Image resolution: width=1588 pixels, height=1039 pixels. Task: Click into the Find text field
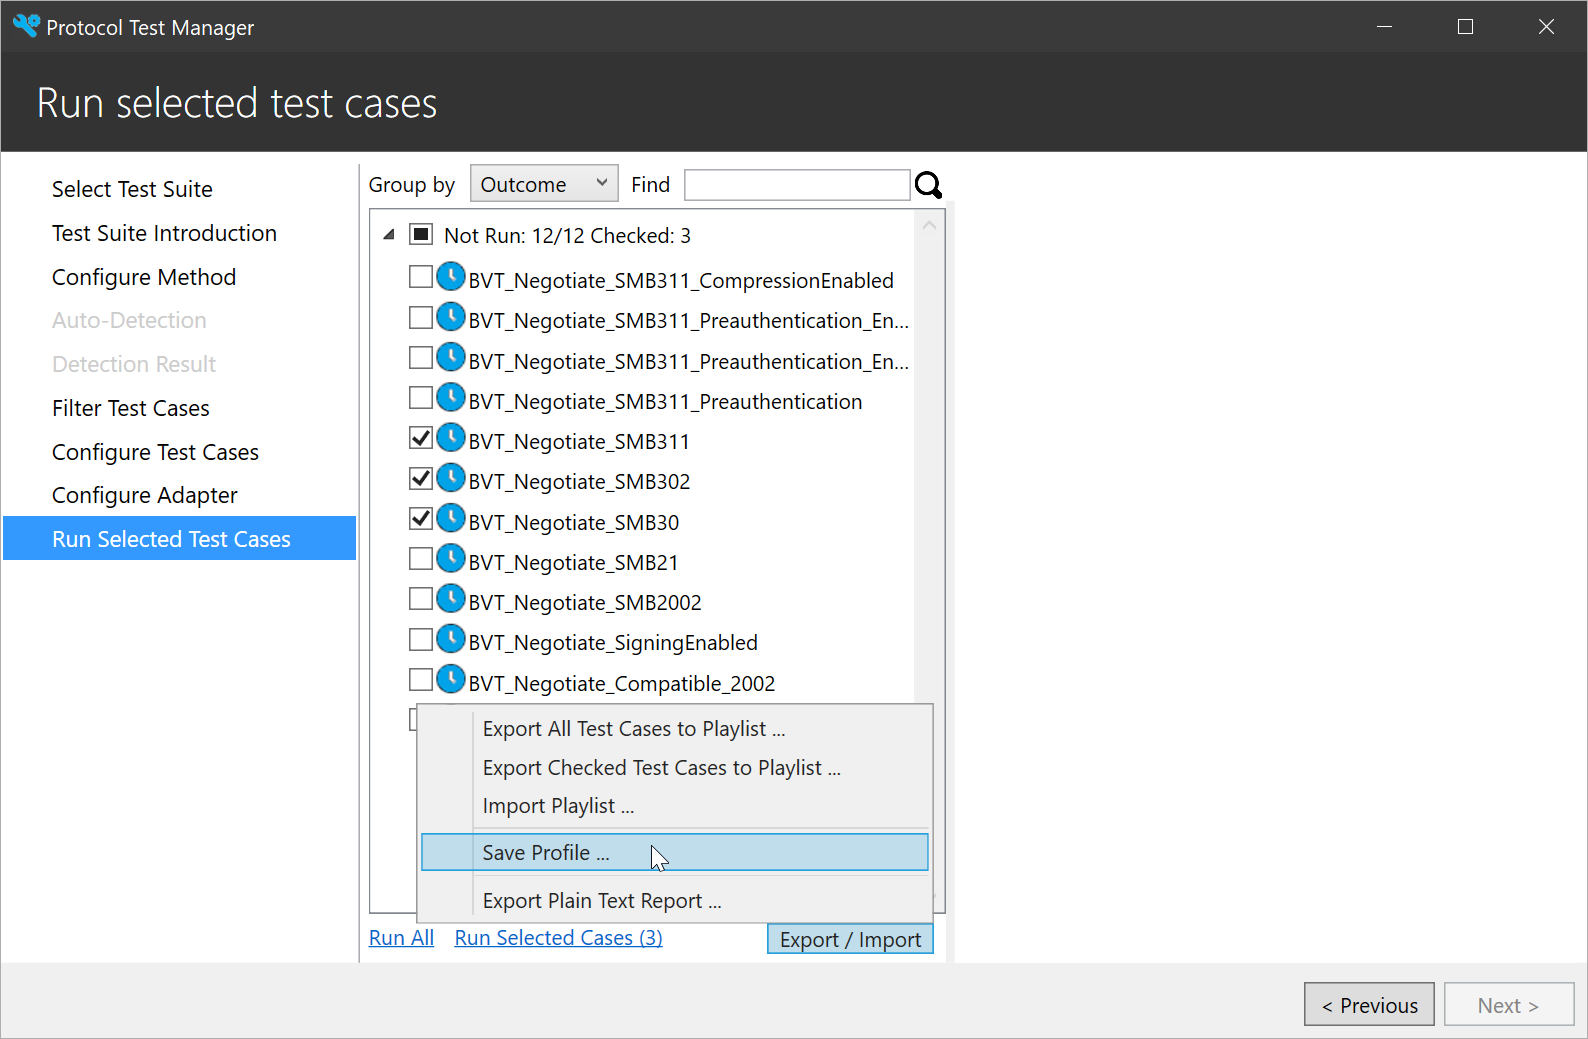click(x=797, y=185)
